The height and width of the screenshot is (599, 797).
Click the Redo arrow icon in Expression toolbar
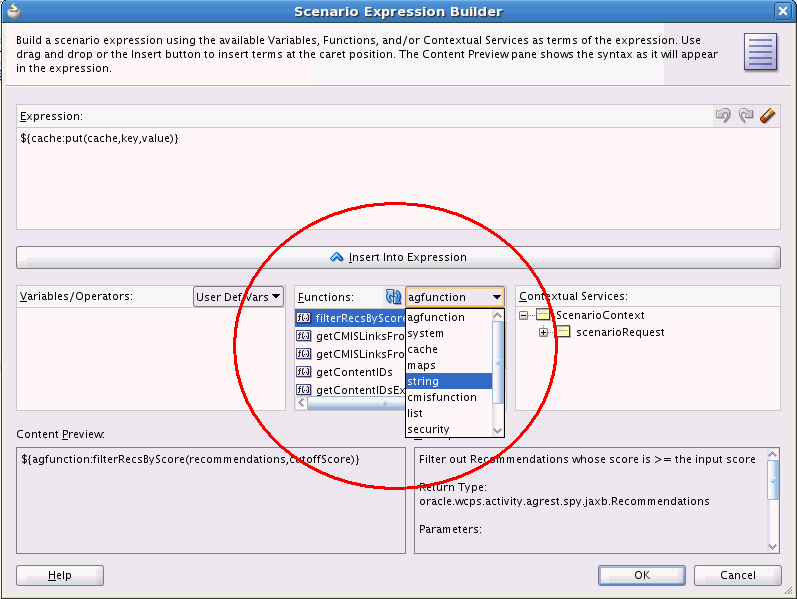746,115
